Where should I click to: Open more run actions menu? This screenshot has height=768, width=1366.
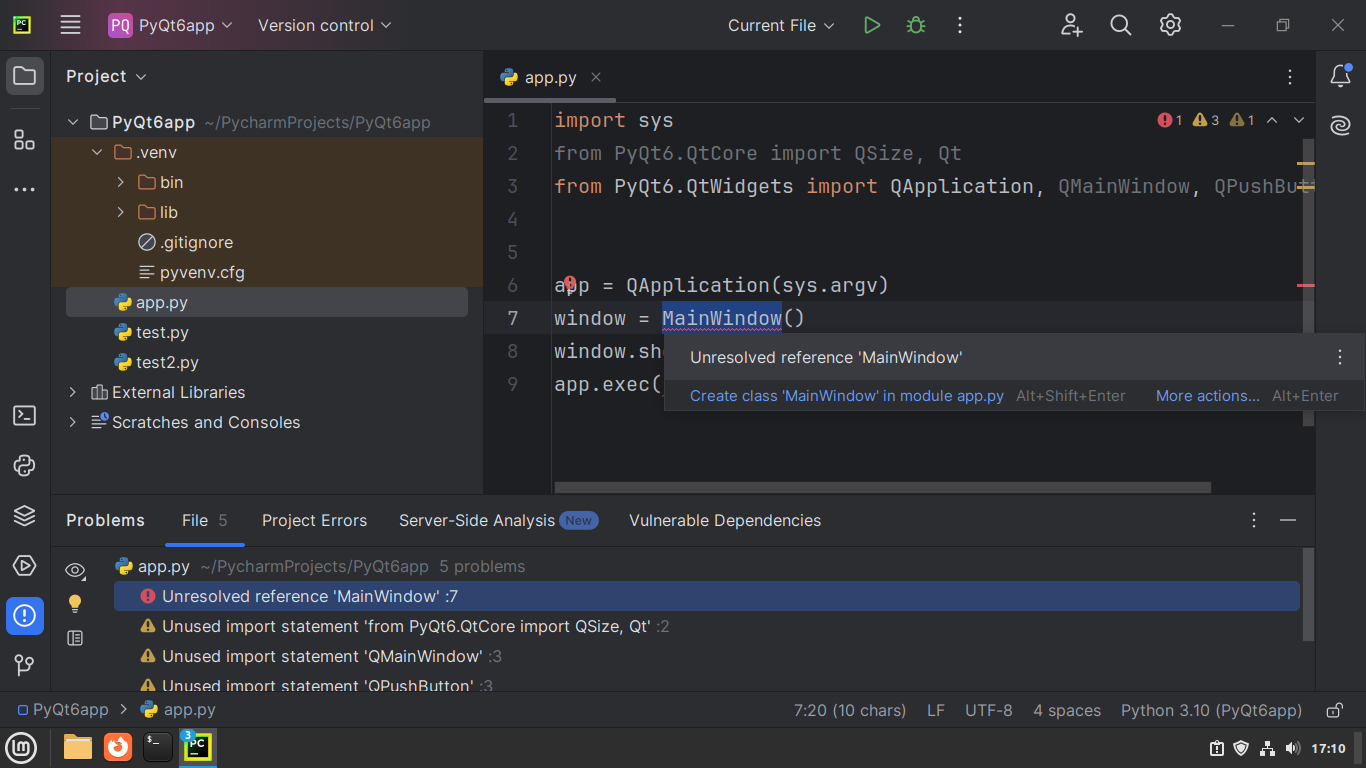[x=960, y=25]
